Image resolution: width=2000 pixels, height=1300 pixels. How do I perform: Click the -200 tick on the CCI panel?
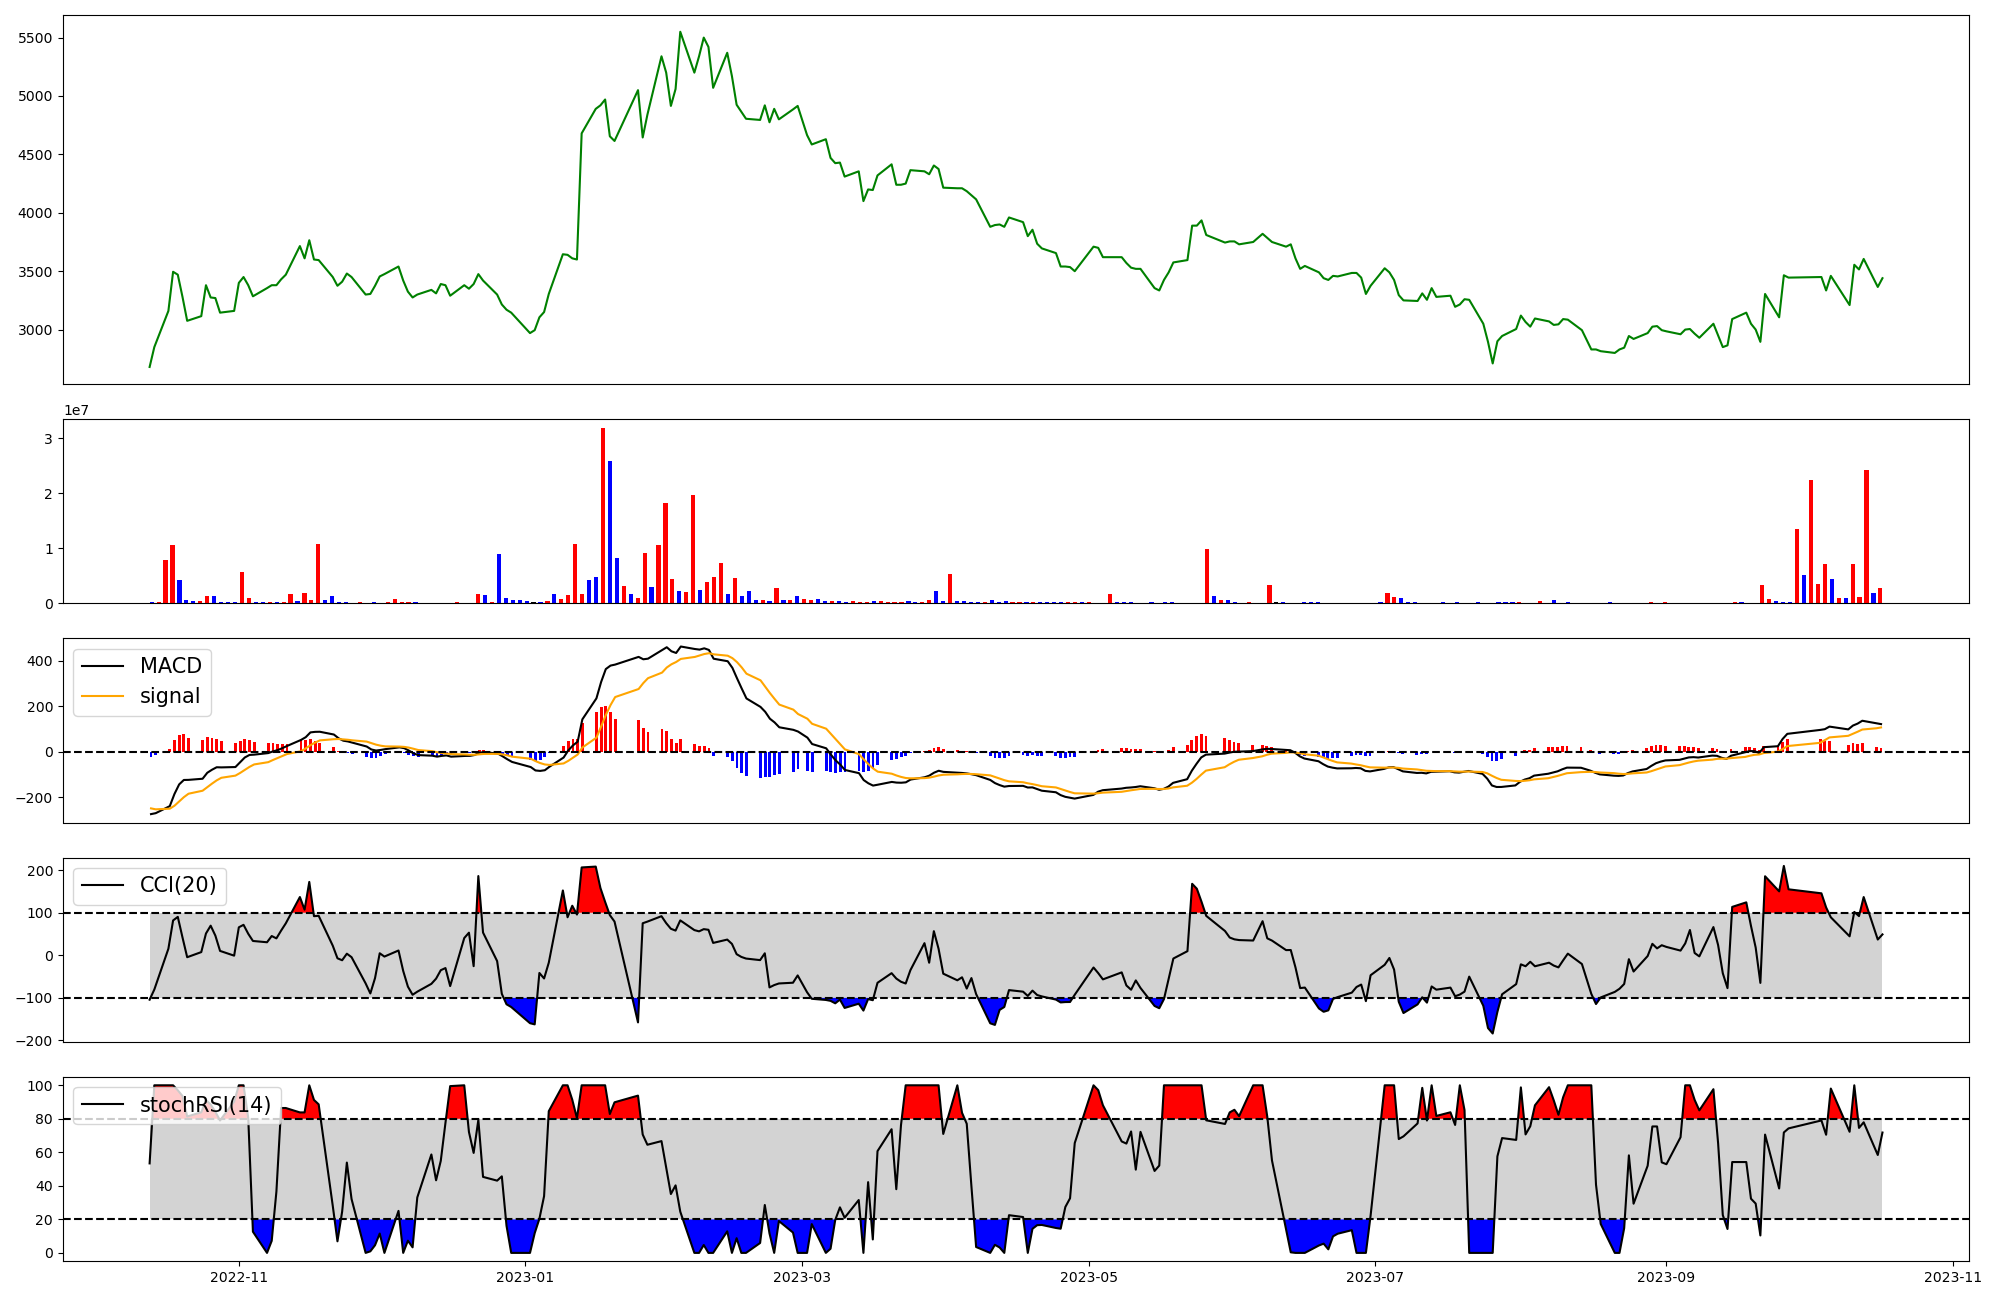[36, 1041]
